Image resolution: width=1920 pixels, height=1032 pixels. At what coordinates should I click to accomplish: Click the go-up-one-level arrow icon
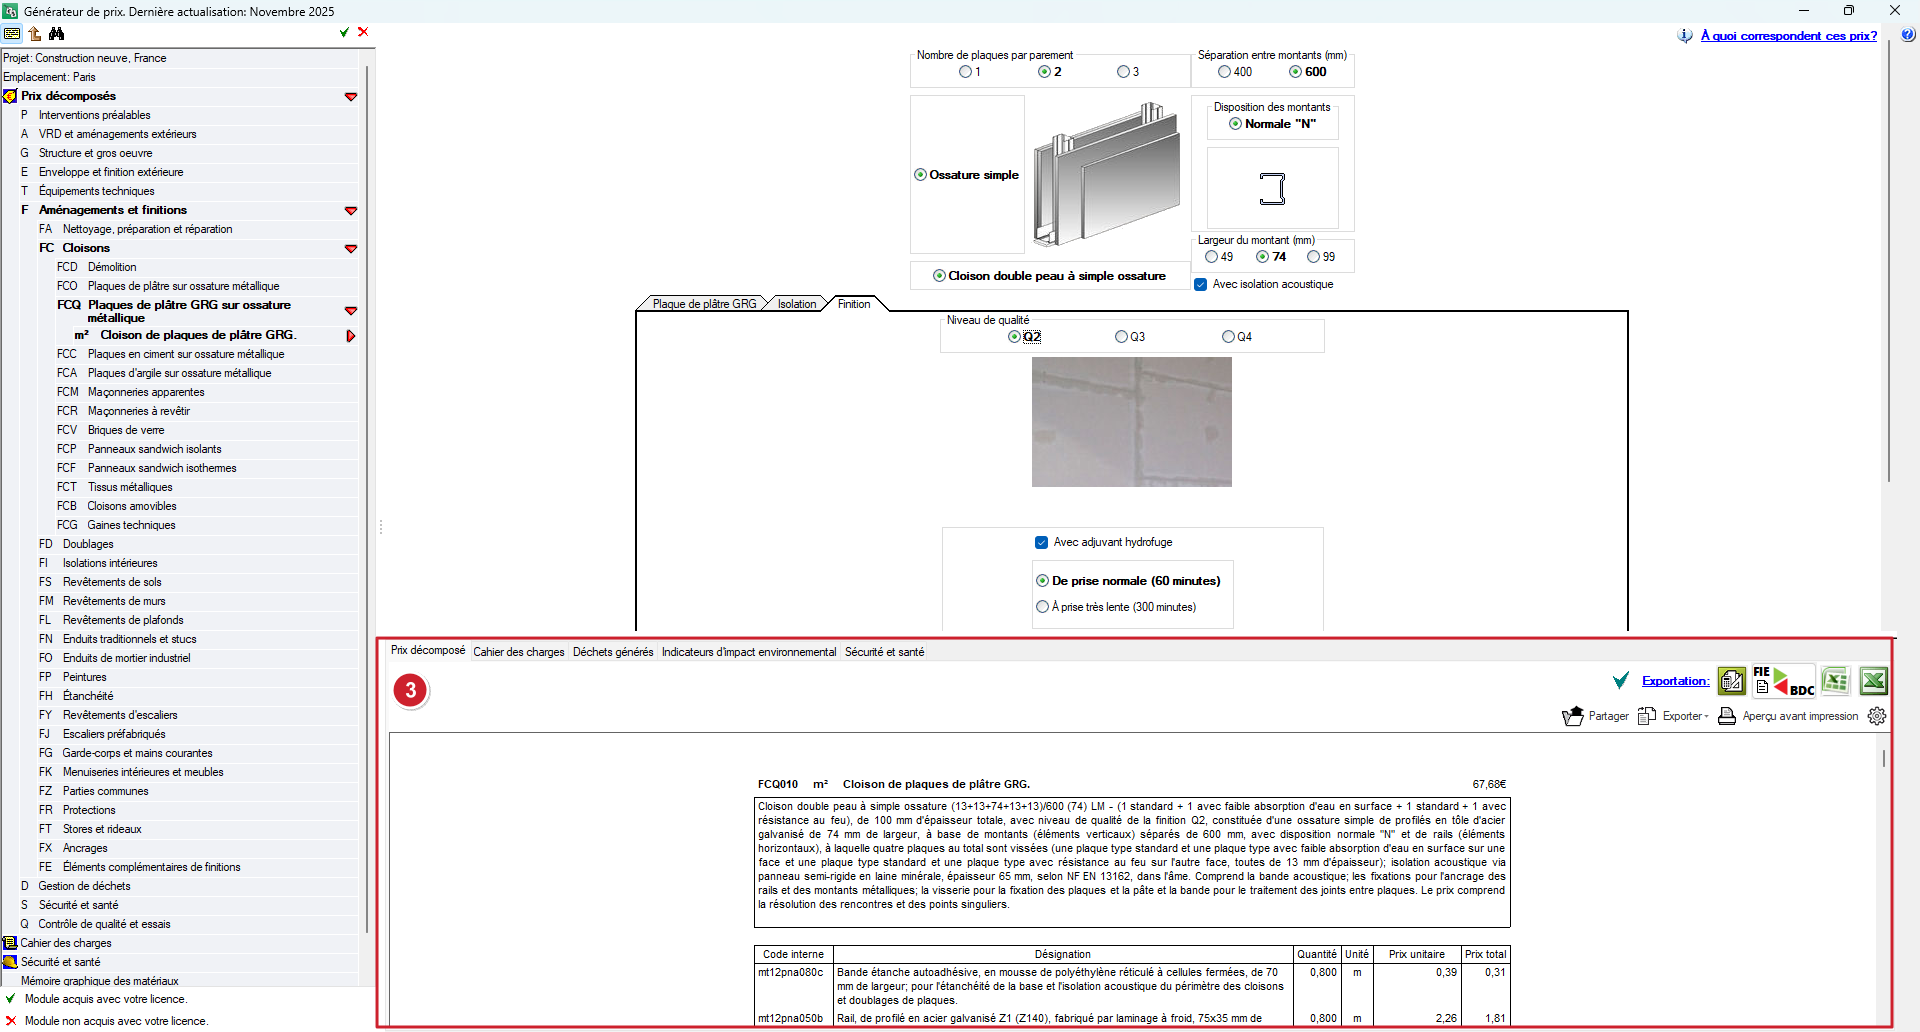click(x=35, y=33)
